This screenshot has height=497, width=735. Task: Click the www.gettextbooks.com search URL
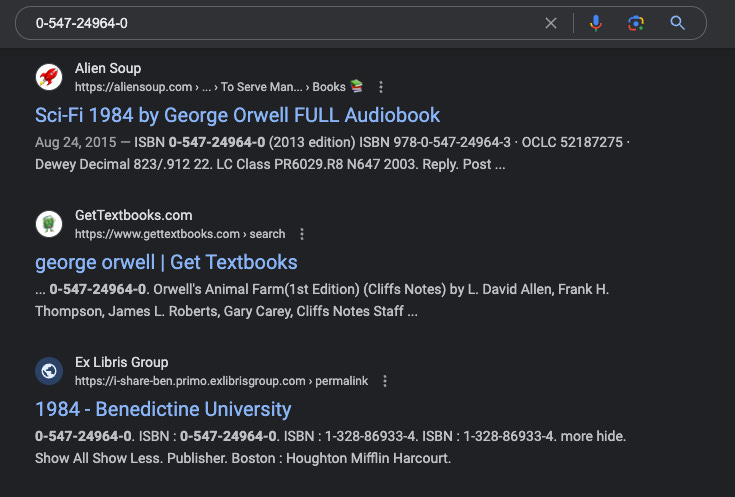(180, 234)
